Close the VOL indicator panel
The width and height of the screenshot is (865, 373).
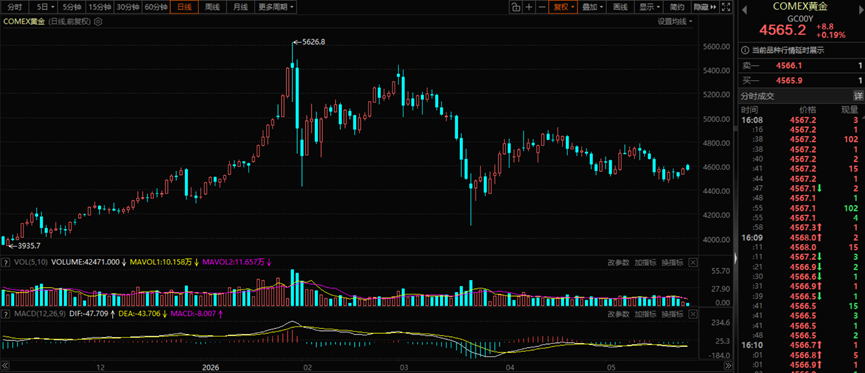tap(693, 262)
